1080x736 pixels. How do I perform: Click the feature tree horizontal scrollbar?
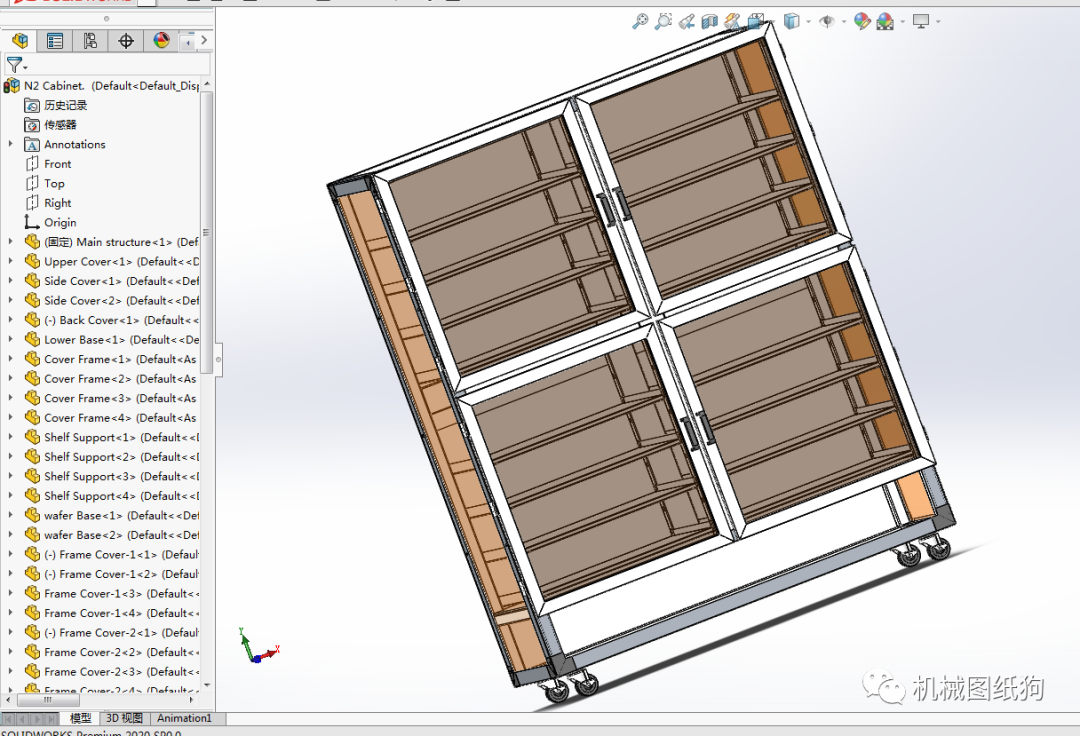[x=48, y=700]
